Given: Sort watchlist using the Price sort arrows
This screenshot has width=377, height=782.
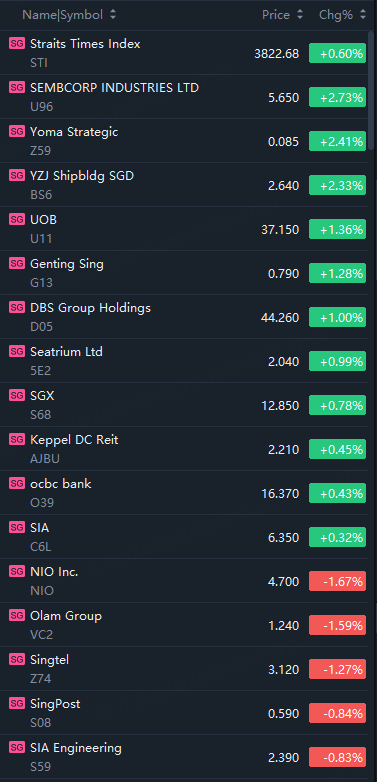Looking at the screenshot, I should (299, 15).
